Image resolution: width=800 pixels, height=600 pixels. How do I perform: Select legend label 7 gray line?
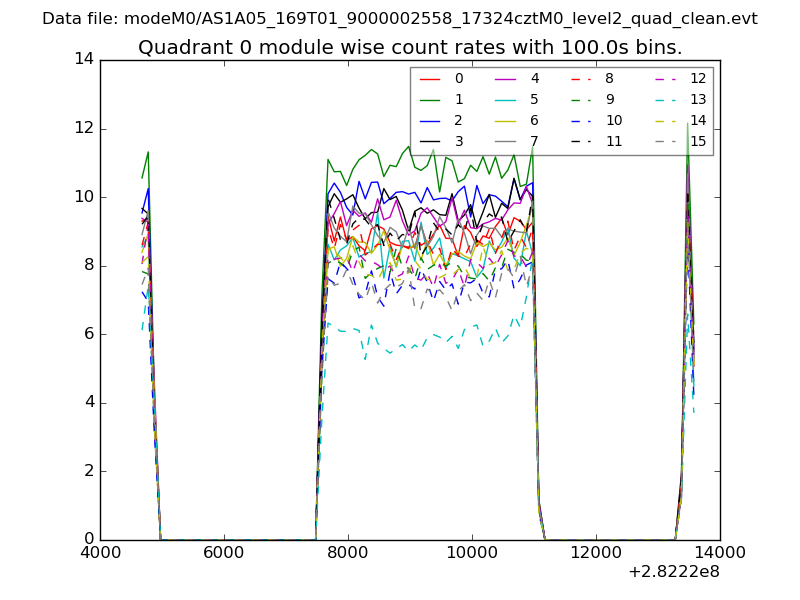point(534,142)
